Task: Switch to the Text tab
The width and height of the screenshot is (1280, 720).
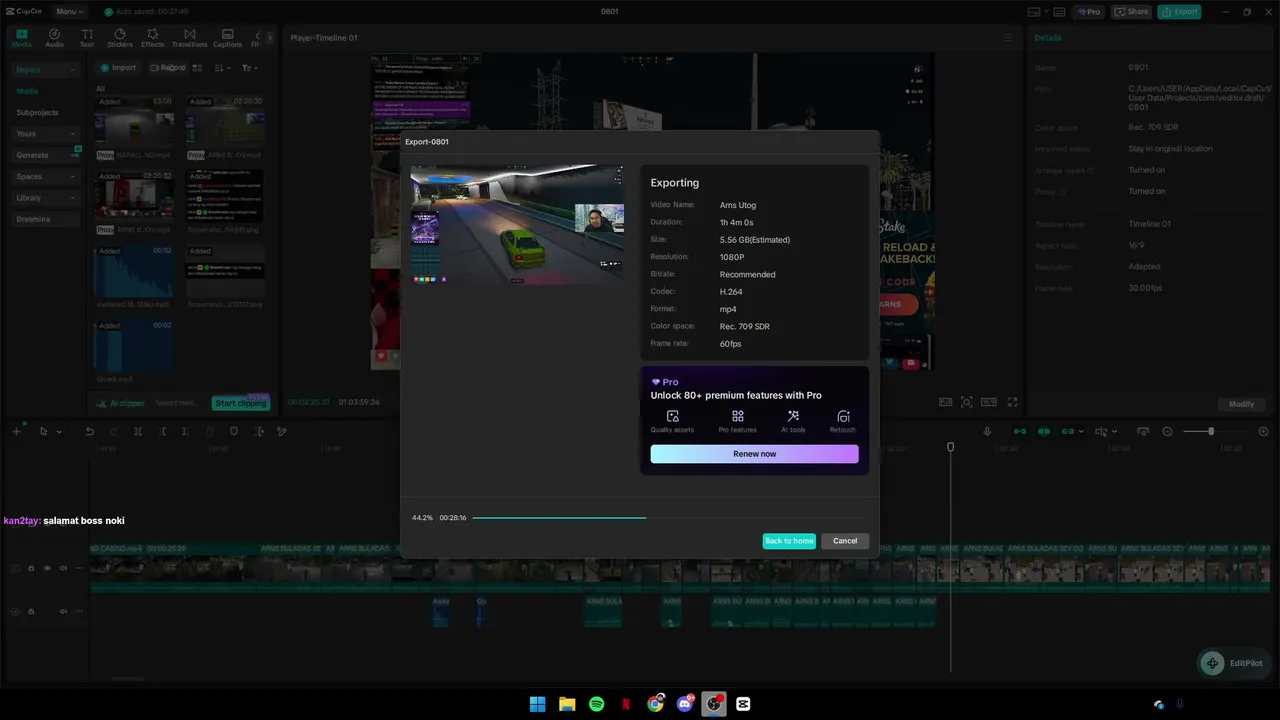Action: [x=87, y=38]
